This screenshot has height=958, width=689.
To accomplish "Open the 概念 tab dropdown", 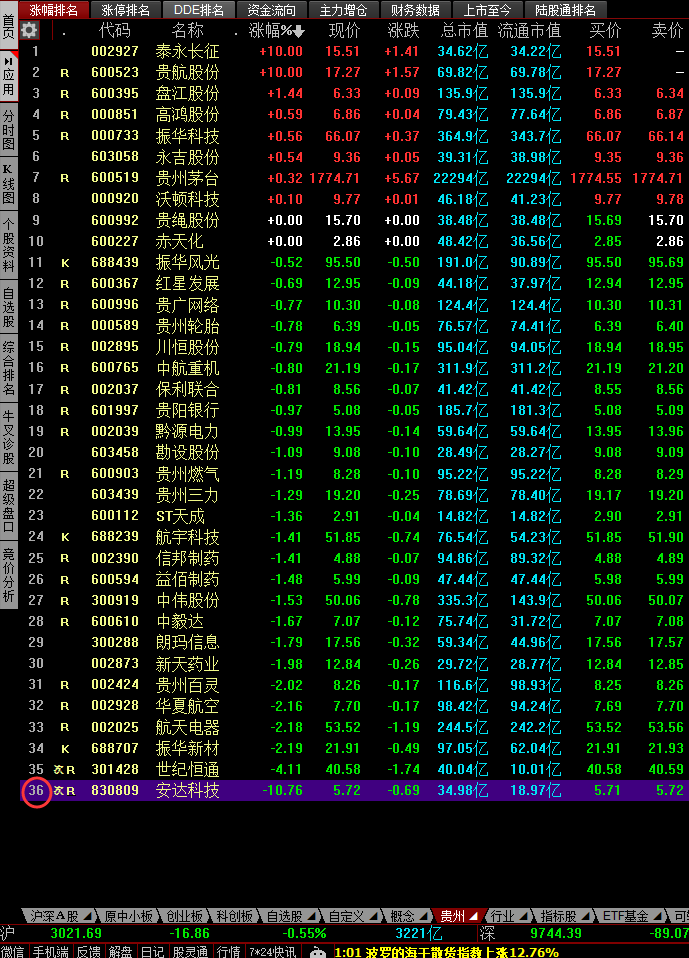I will pyautogui.click(x=424, y=916).
